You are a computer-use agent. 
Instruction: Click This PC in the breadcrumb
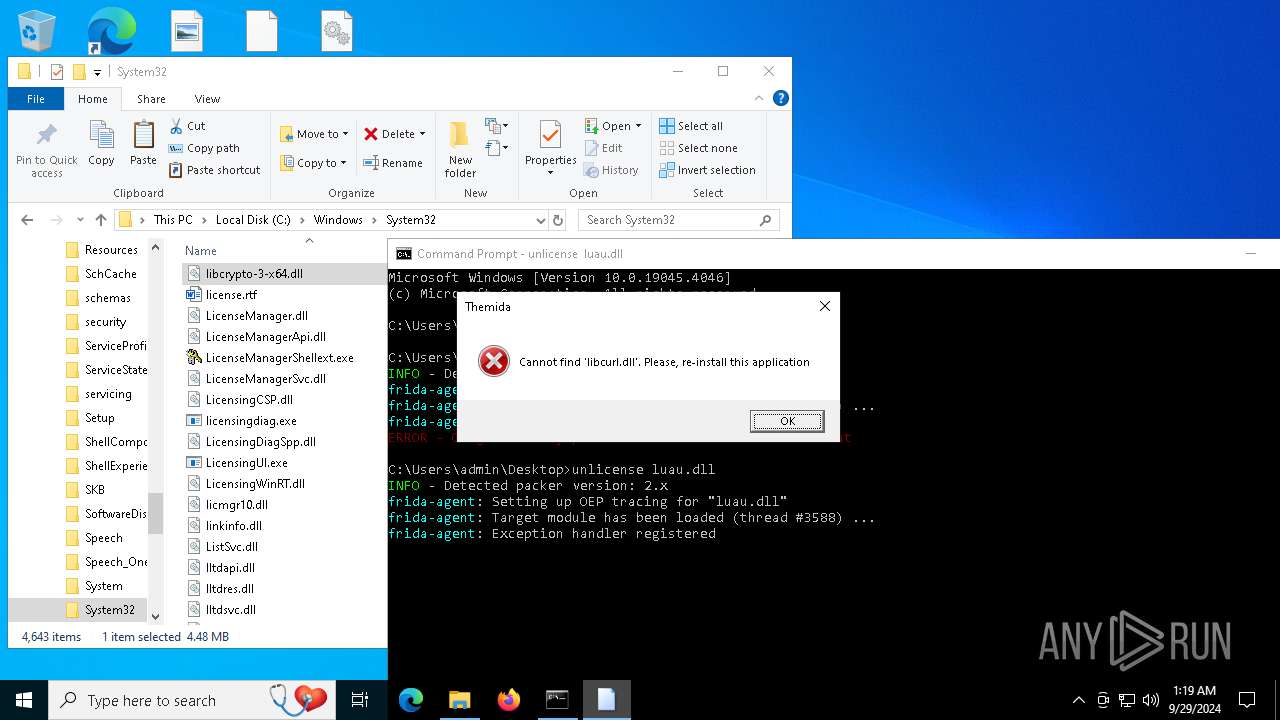(x=173, y=220)
